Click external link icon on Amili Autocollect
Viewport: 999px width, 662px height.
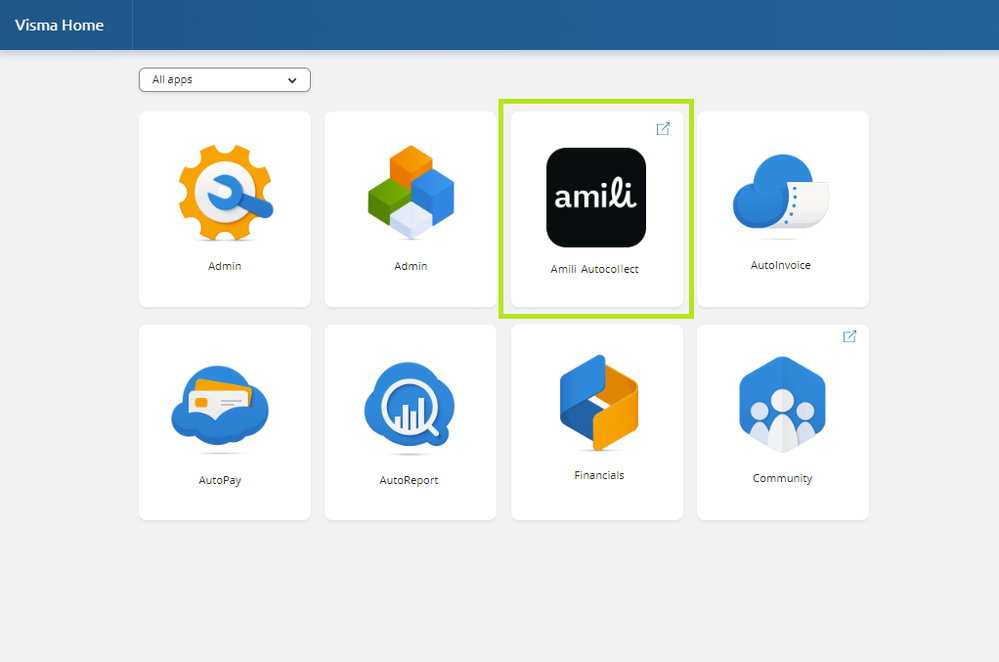[x=663, y=129]
